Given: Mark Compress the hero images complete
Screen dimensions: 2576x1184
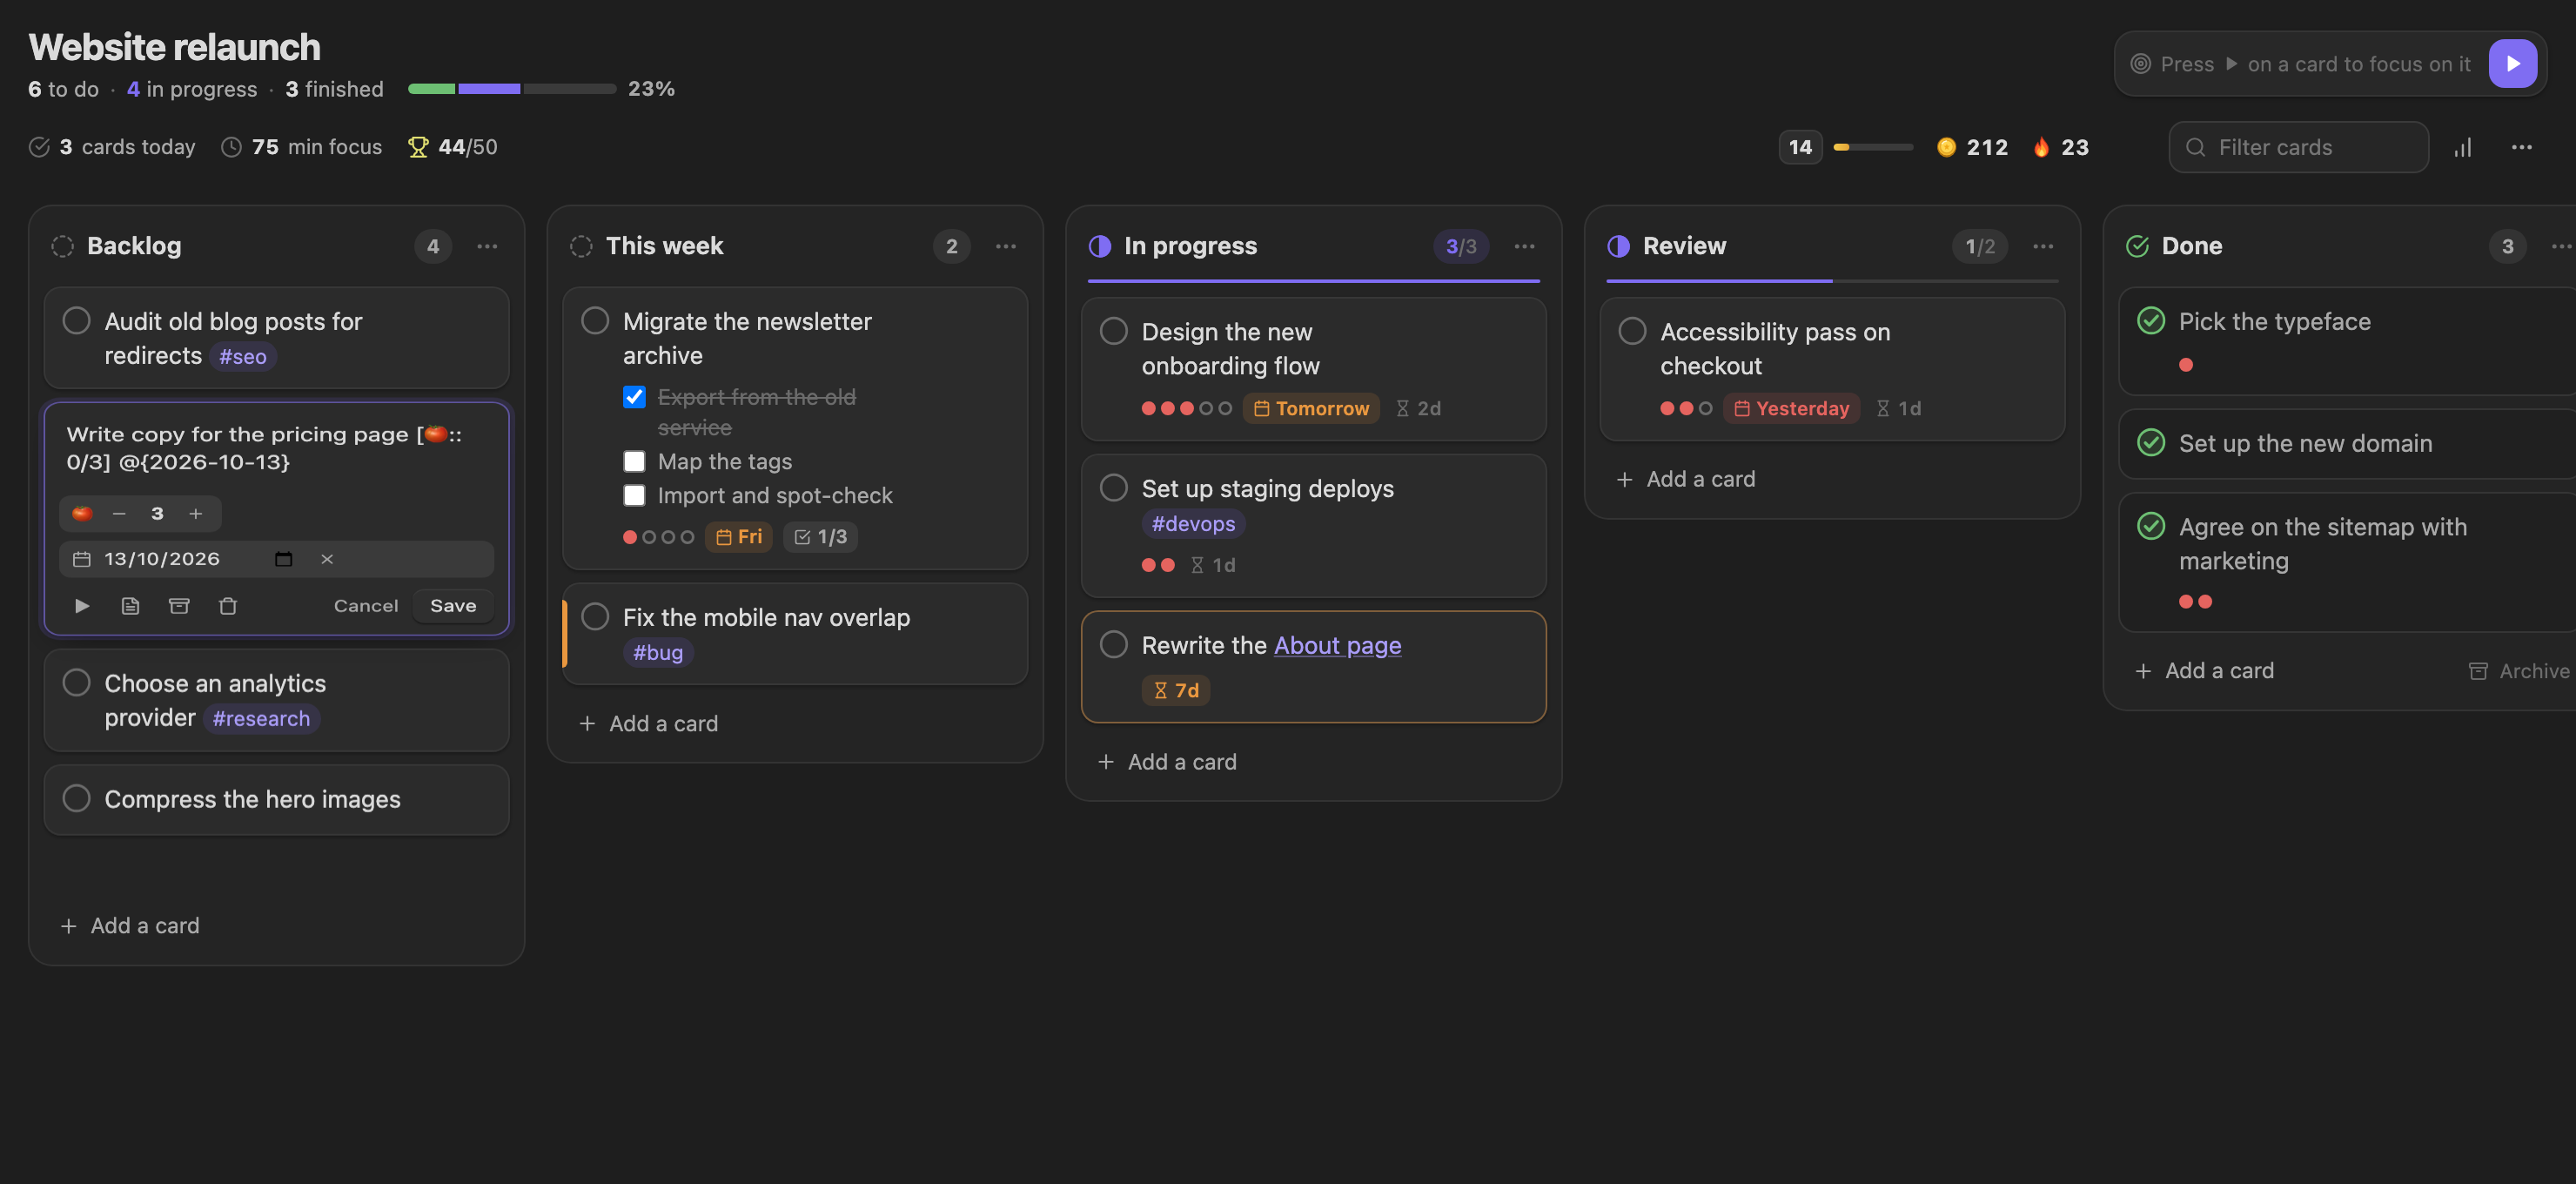Looking at the screenshot, I should [77, 799].
